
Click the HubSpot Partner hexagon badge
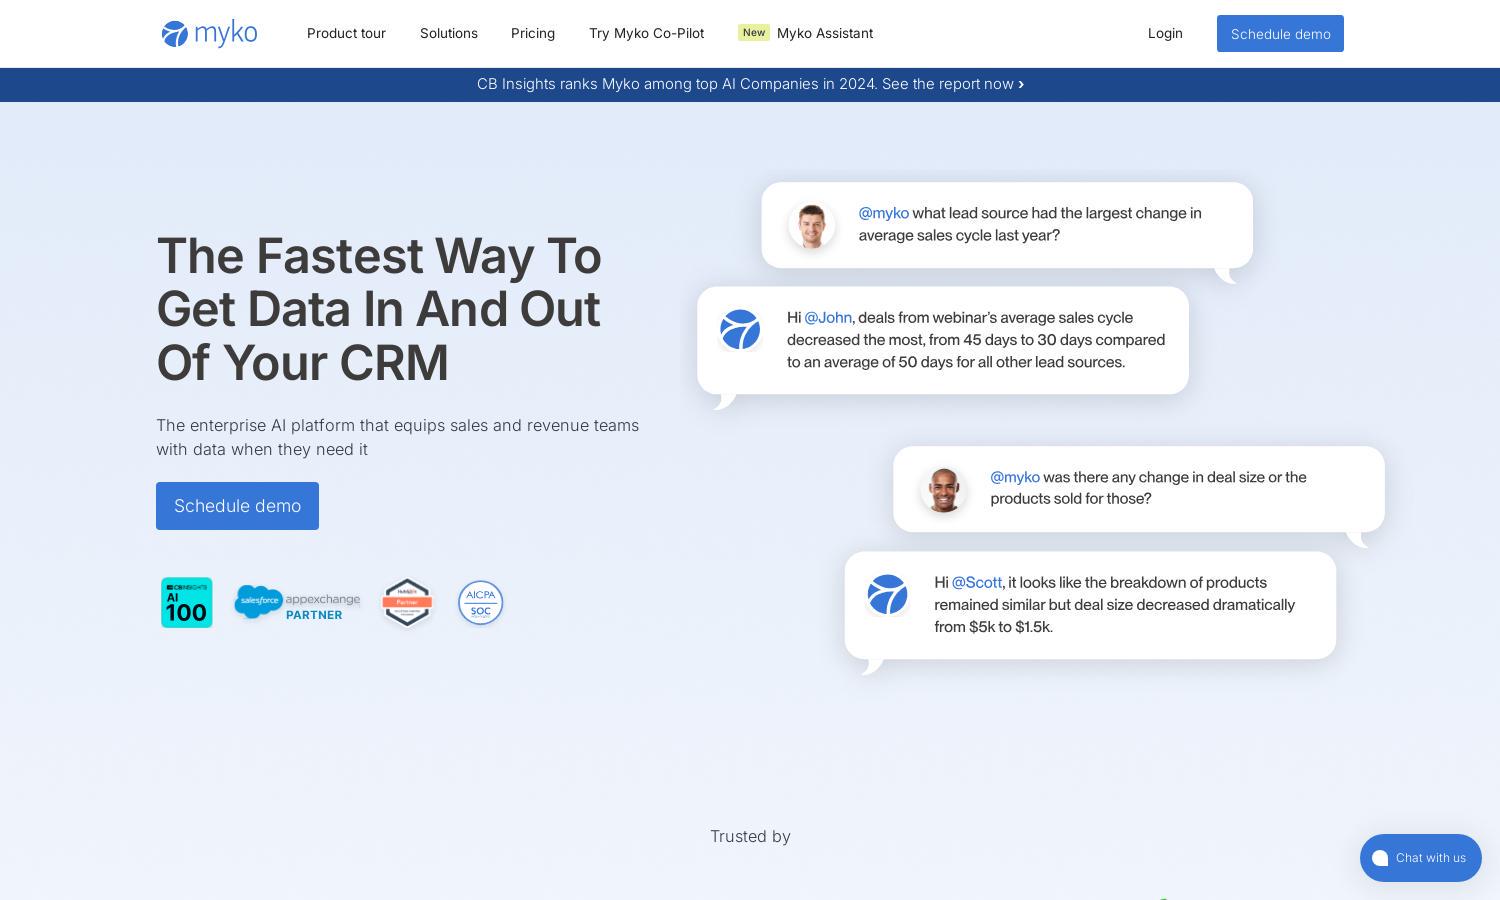pos(407,602)
